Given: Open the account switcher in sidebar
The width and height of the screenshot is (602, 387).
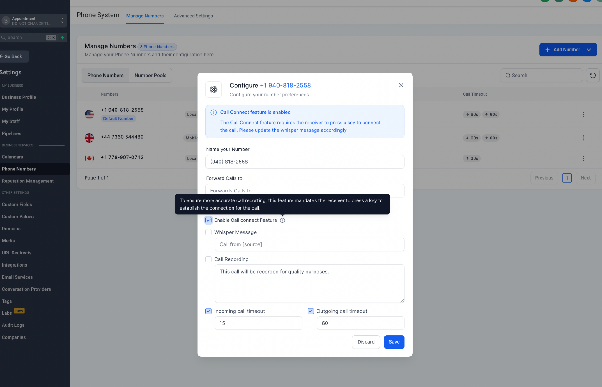Looking at the screenshot, I should coord(33,21).
